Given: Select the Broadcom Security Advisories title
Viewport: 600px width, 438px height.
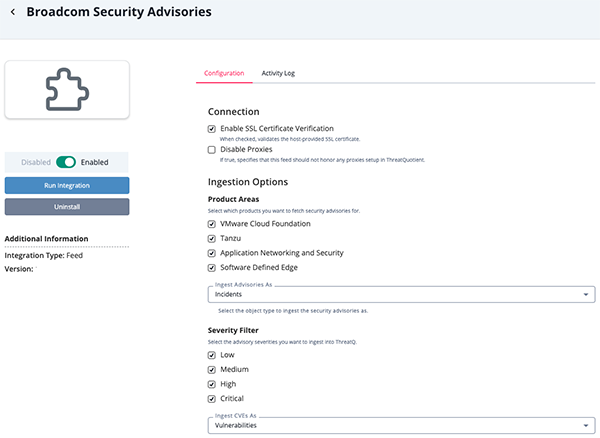Looking at the screenshot, I should [119, 12].
